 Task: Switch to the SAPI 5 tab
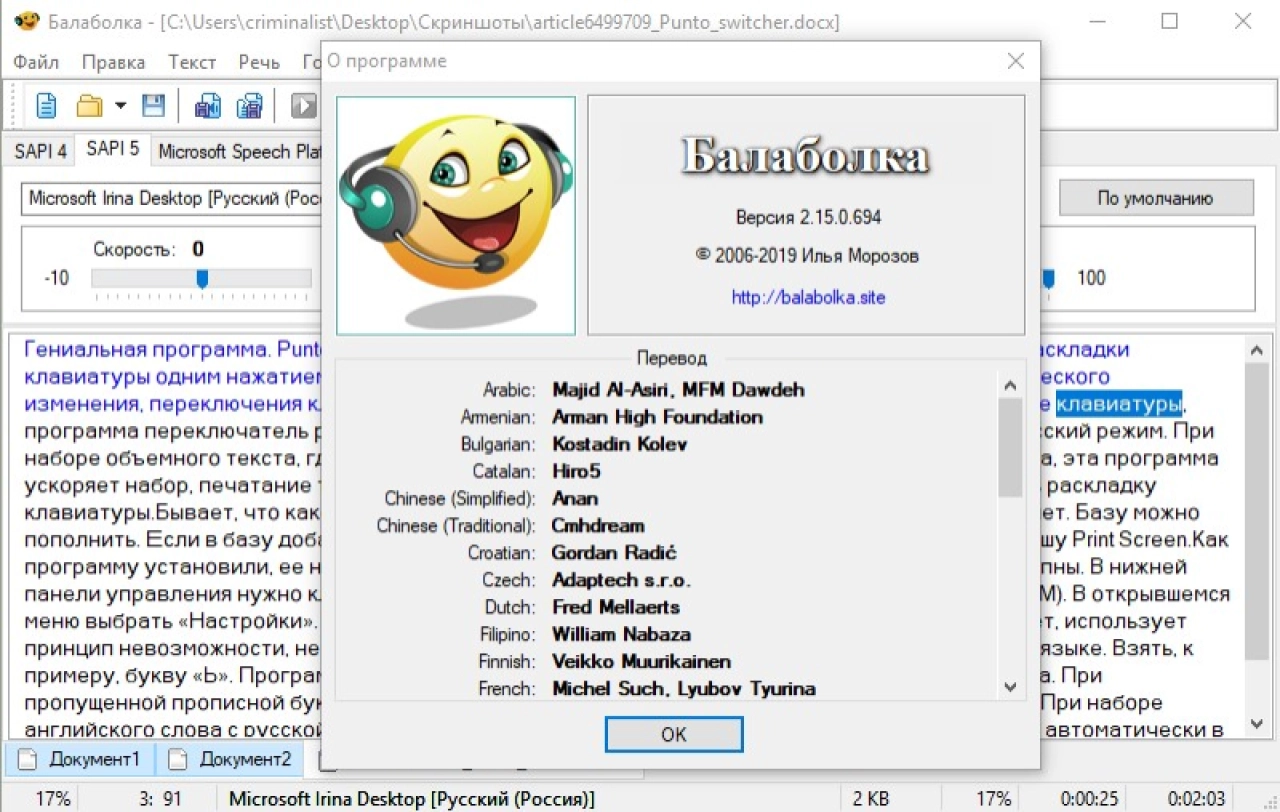112,148
